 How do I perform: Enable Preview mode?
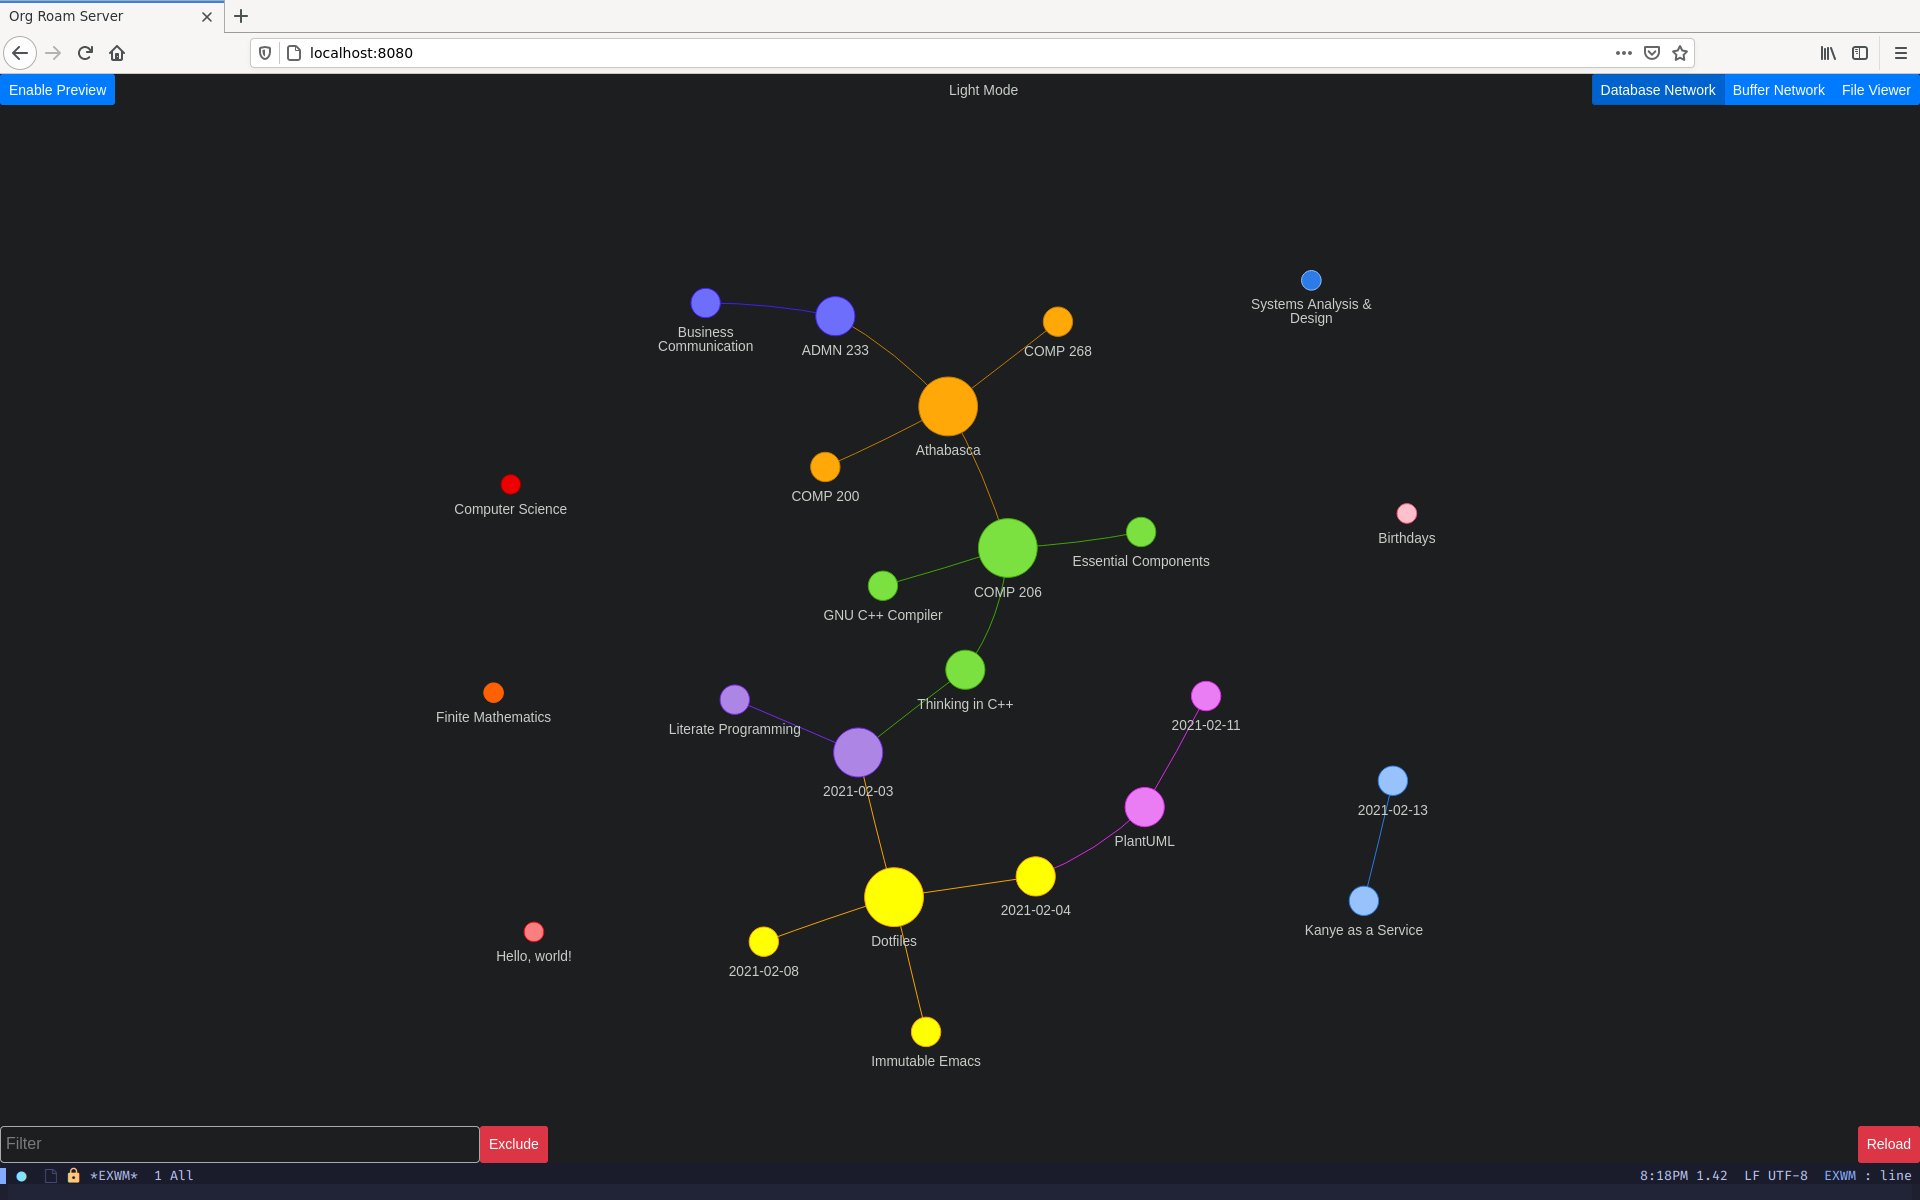click(x=57, y=90)
